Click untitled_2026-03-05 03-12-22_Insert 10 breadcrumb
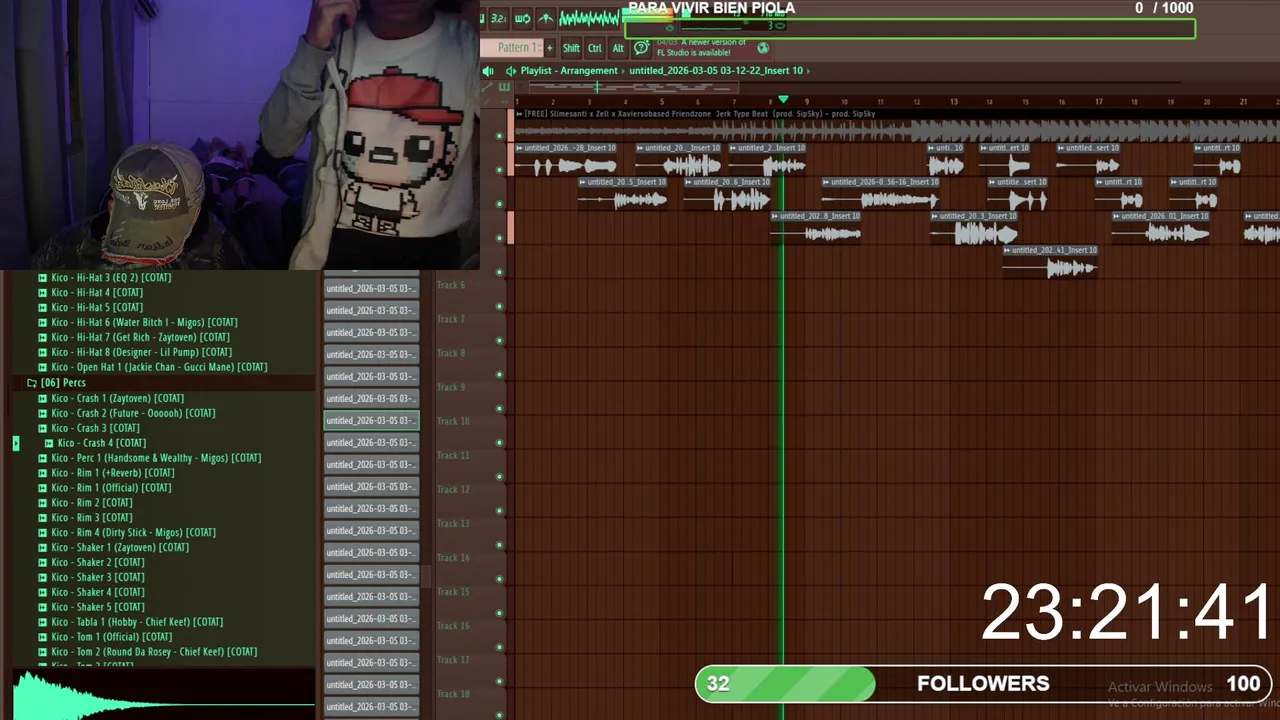Viewport: 1280px width, 720px height. click(716, 71)
